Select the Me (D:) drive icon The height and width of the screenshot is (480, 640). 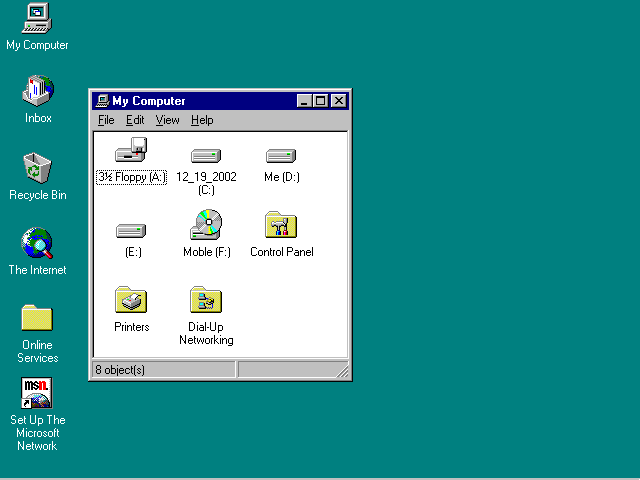click(281, 156)
